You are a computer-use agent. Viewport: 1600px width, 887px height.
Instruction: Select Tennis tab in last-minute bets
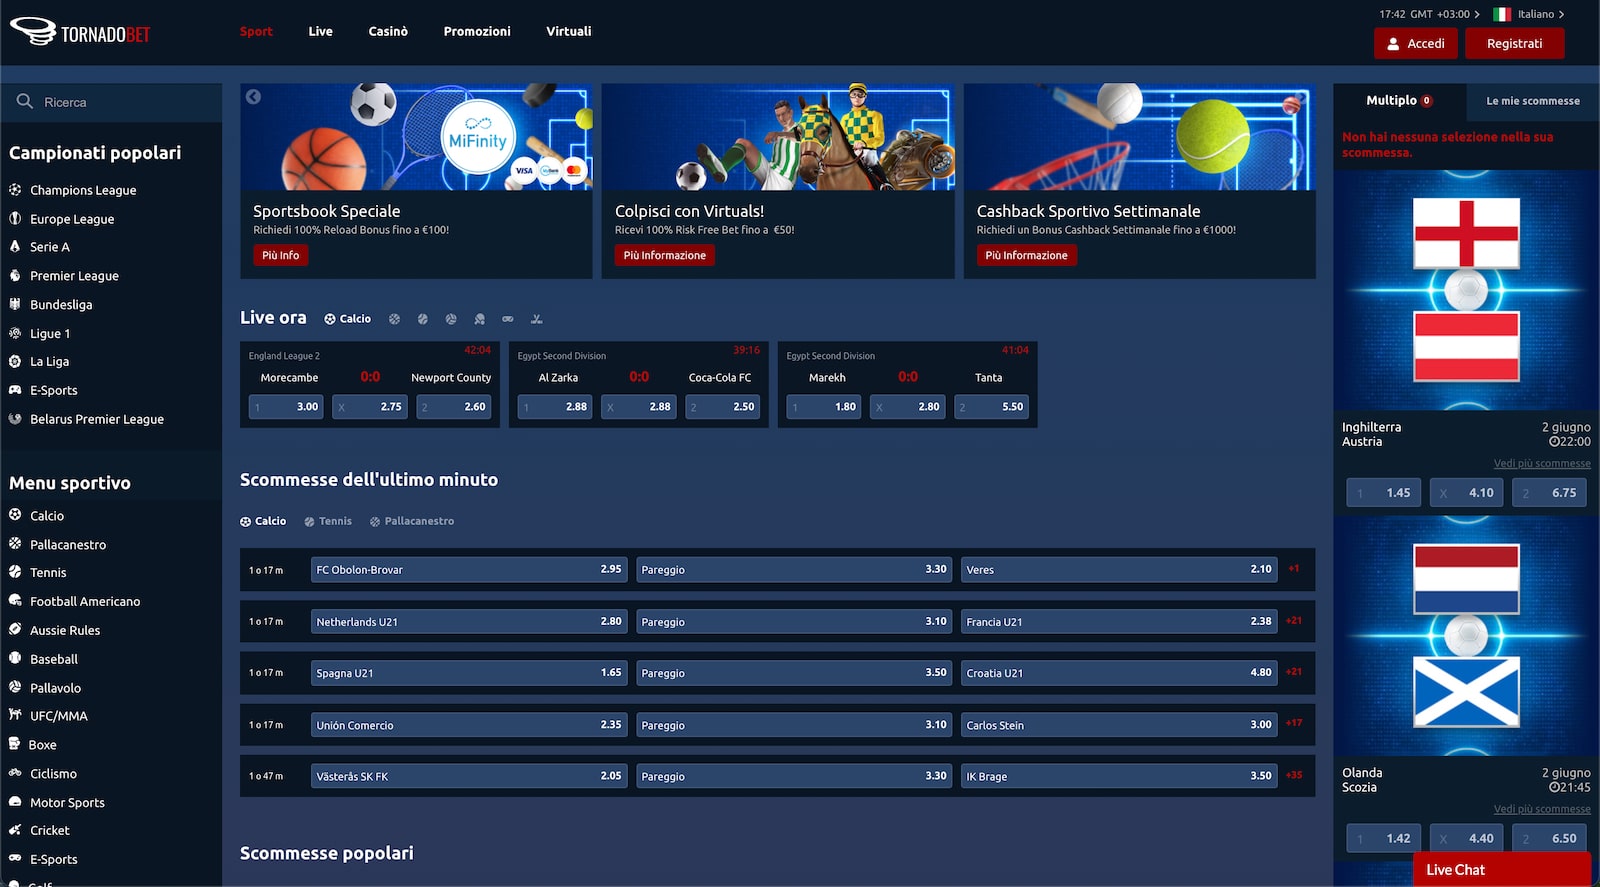point(328,521)
